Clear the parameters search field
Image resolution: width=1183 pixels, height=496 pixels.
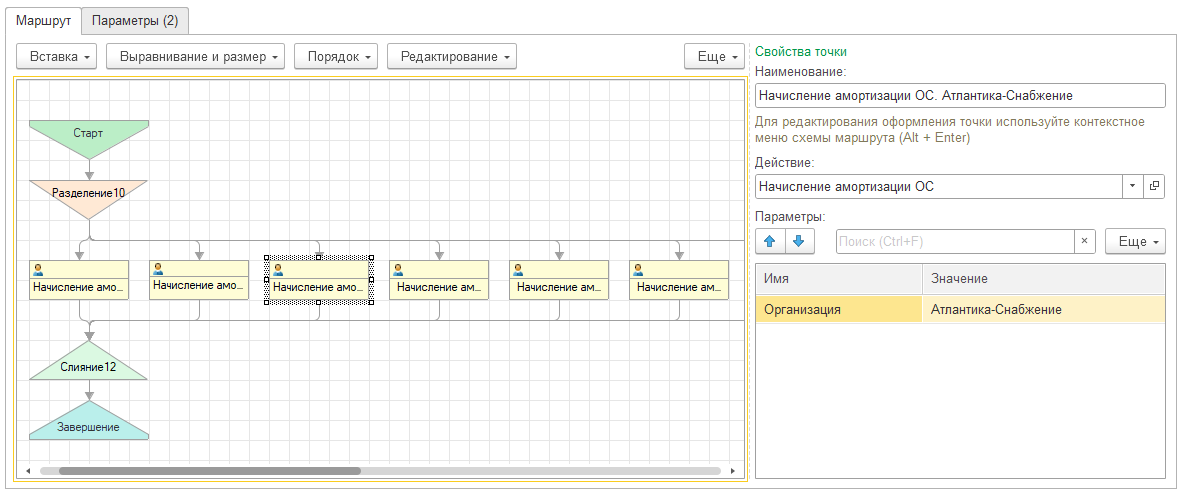click(x=1084, y=241)
